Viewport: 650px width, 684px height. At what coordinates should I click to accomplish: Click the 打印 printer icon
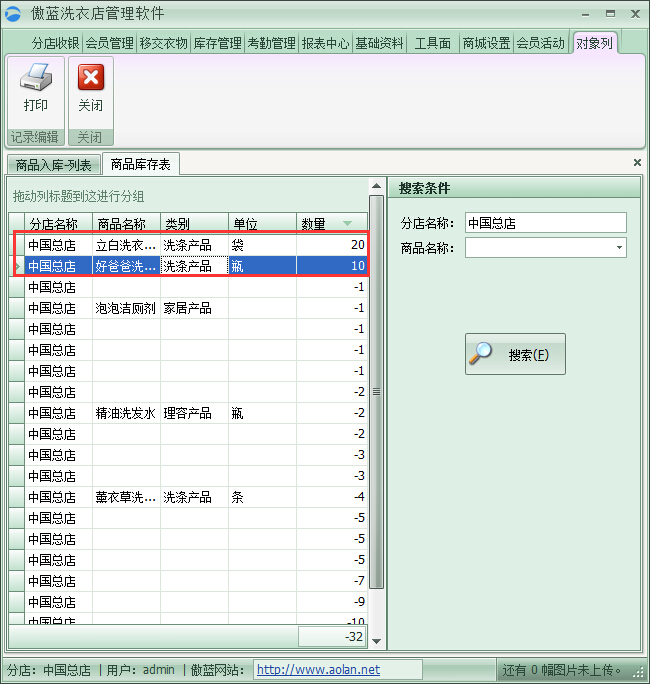pyautogui.click(x=36, y=77)
